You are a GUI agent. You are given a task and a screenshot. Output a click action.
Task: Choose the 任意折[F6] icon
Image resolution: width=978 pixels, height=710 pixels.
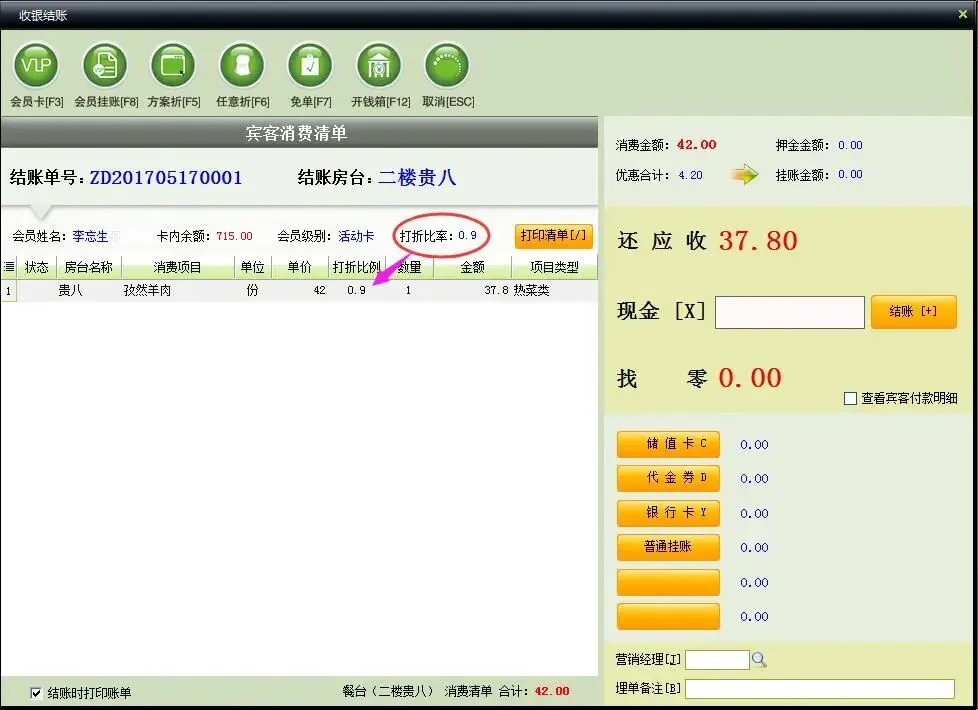pyautogui.click(x=242, y=66)
